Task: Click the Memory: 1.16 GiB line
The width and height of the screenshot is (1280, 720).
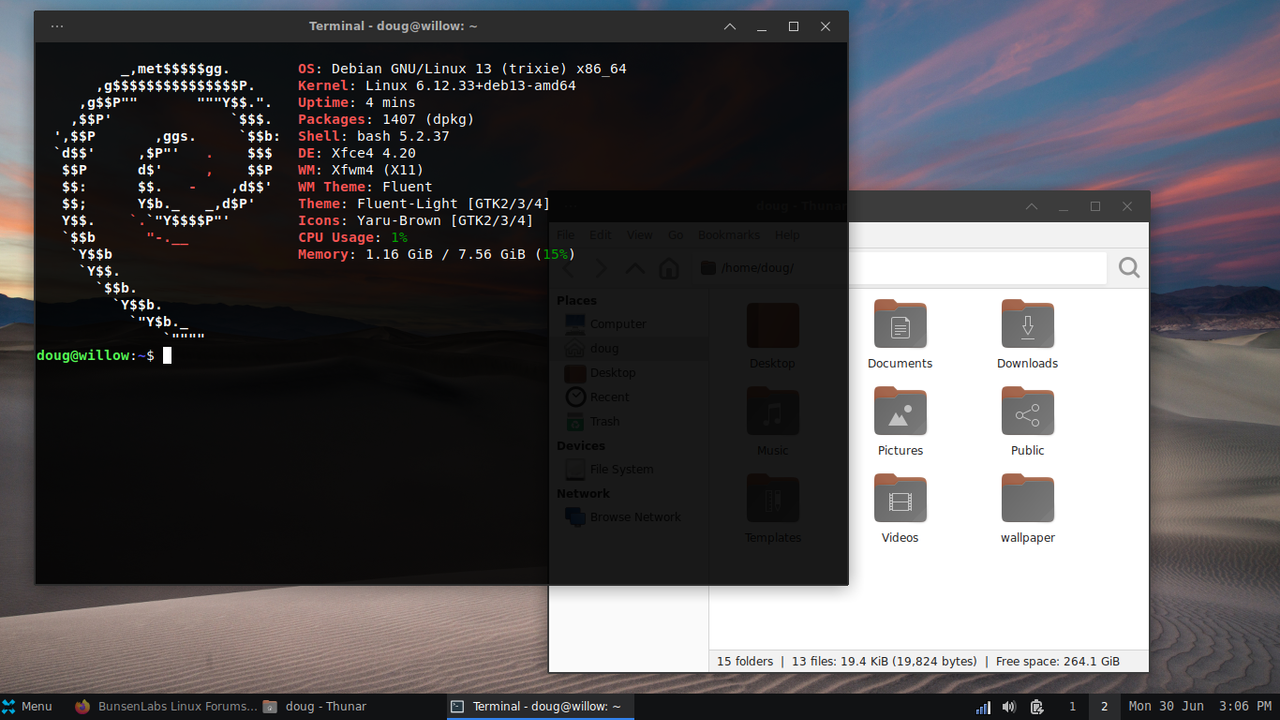Action: click(437, 255)
